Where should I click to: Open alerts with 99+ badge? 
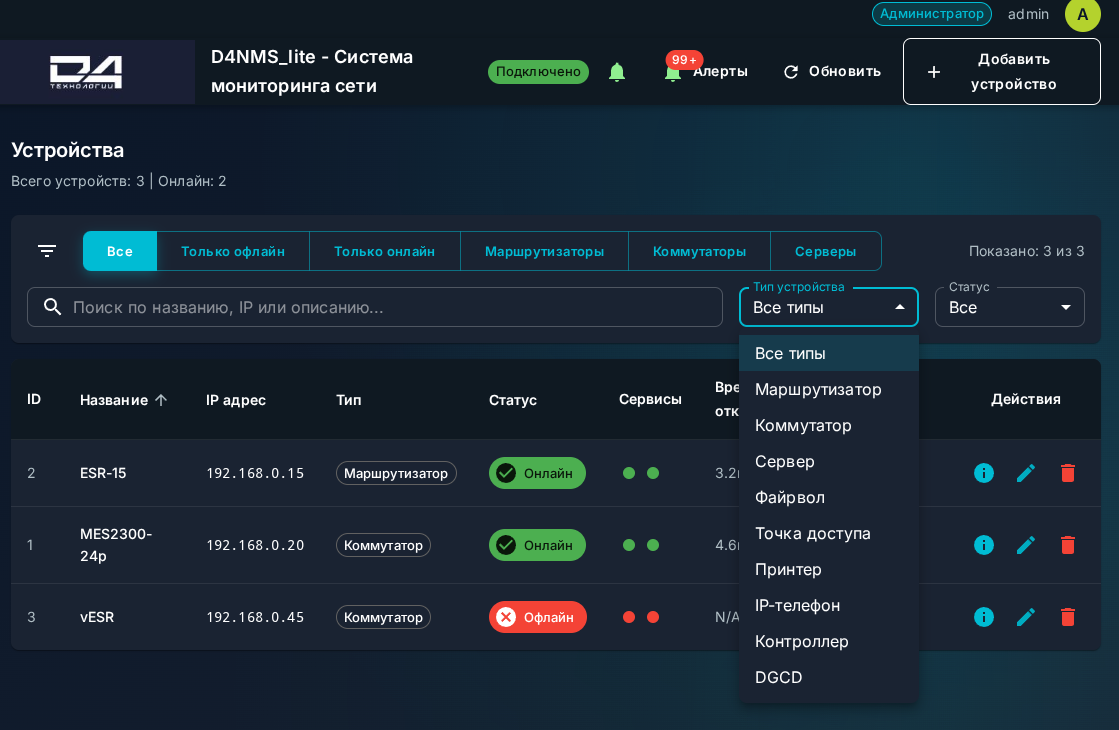[x=705, y=71]
